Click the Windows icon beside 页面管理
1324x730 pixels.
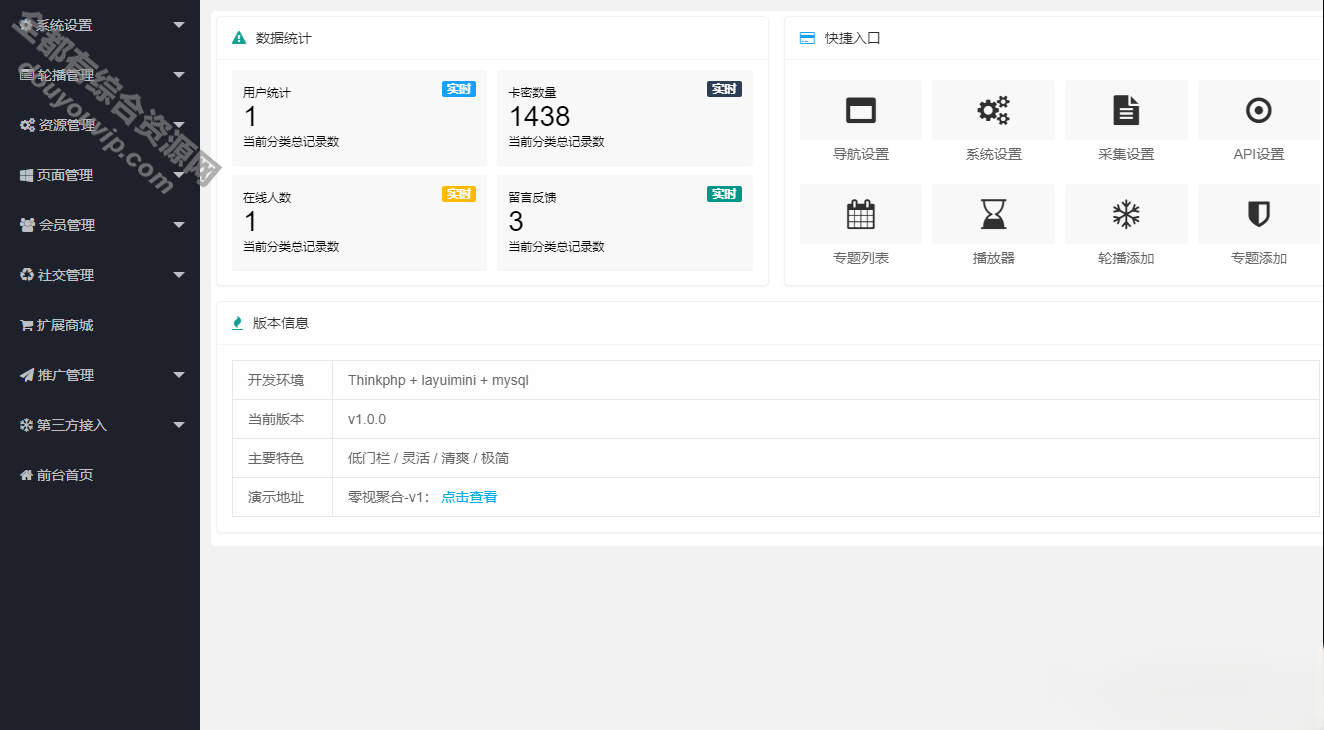point(27,175)
